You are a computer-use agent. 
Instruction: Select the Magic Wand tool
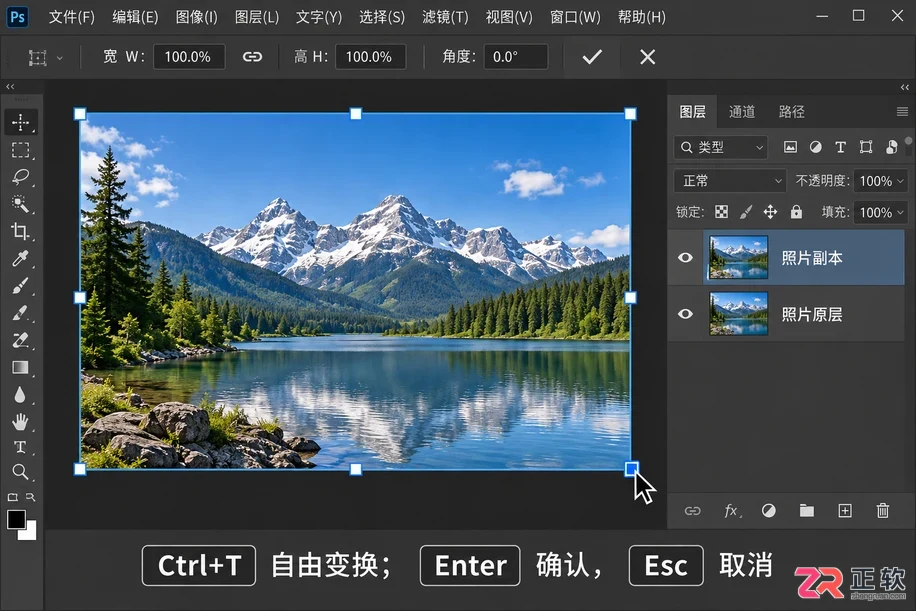20,204
